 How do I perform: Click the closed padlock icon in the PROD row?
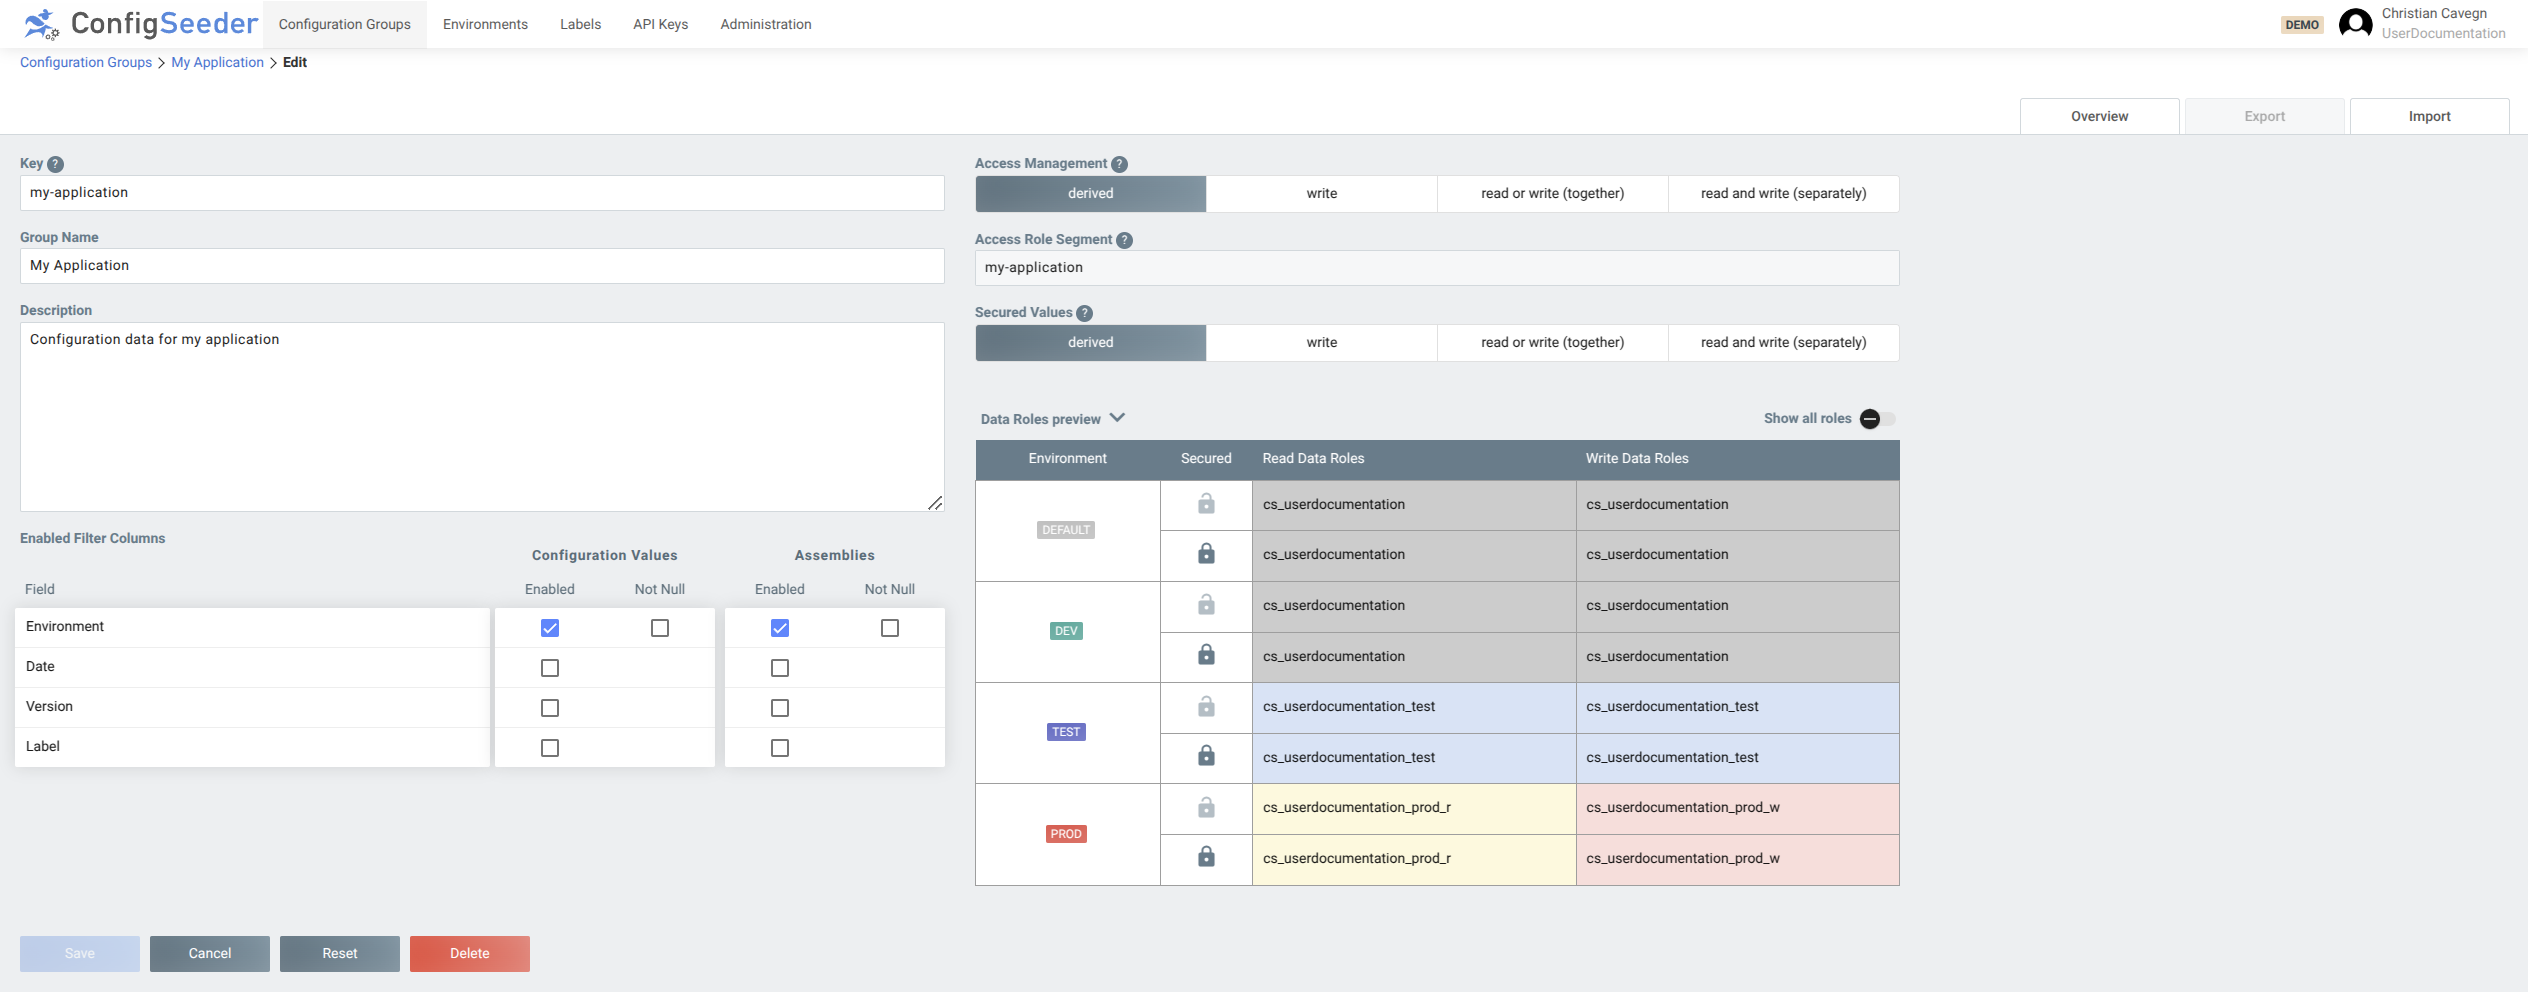(1205, 858)
